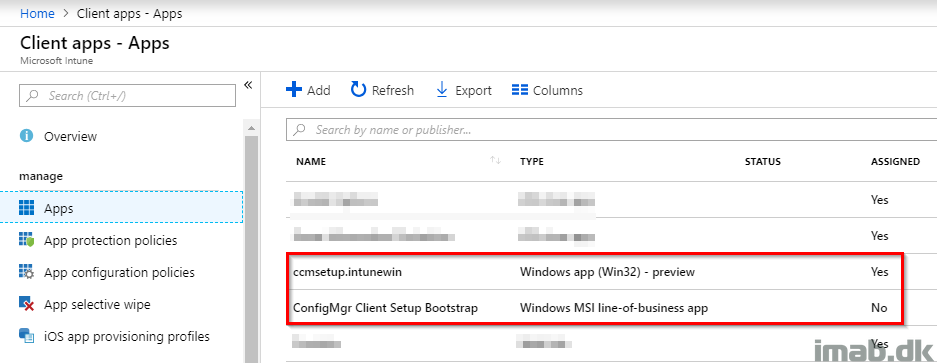Image resolution: width=937 pixels, height=363 pixels.
Task: Click the magnifier icon in sidebar search
Action: pos(33,96)
